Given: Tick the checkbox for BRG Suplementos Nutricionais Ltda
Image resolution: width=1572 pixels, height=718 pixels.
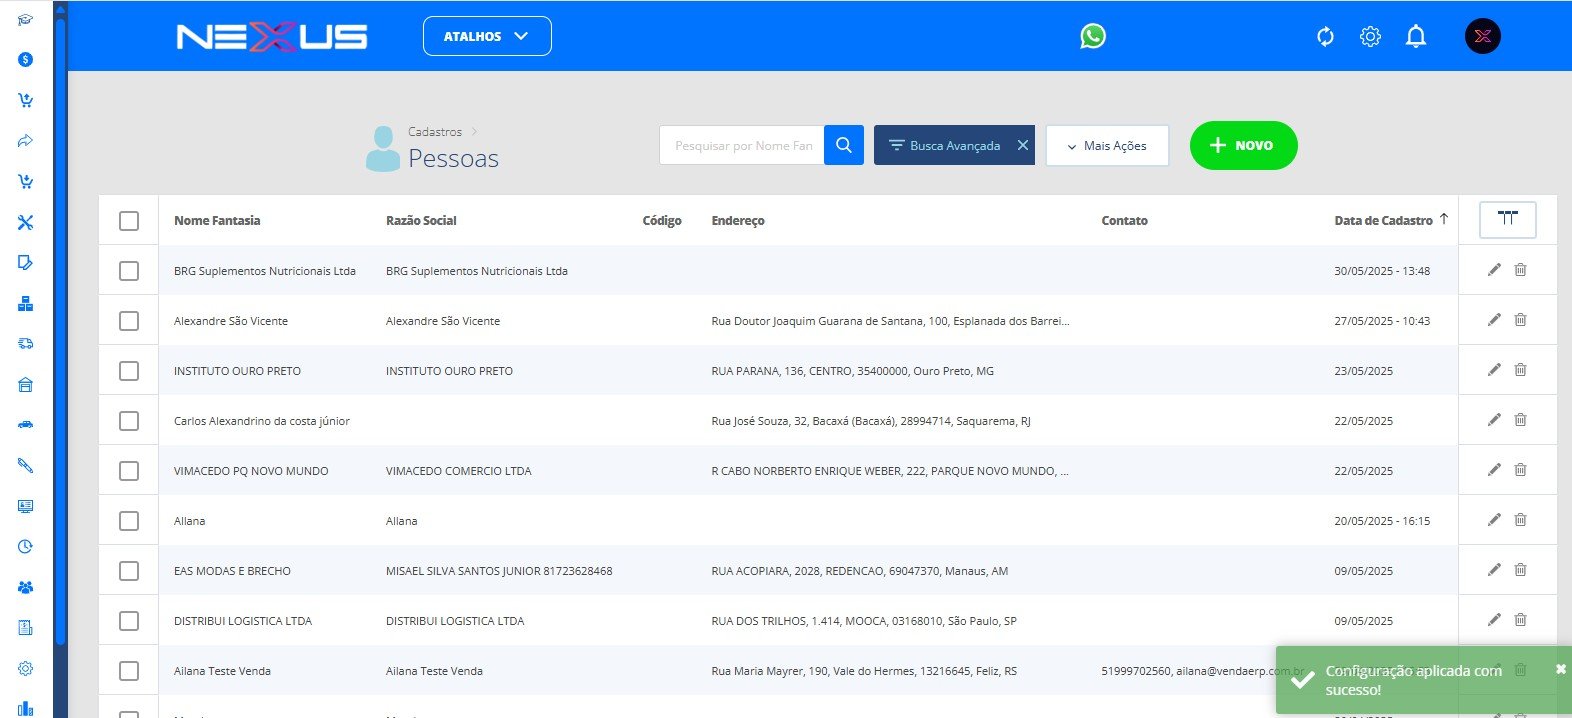Looking at the screenshot, I should 129,271.
